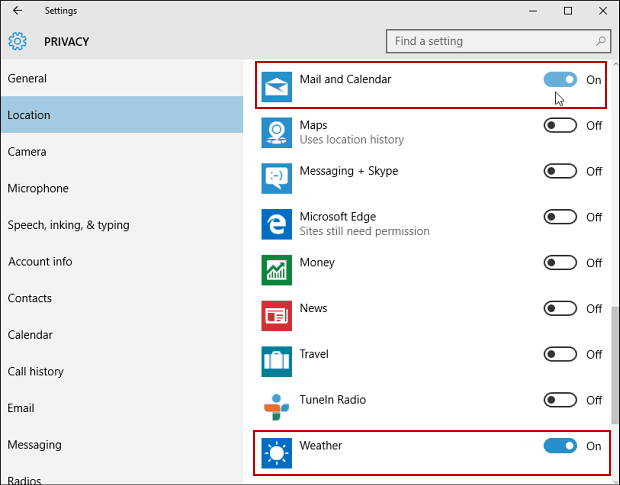Click the TuneIn Radio icon
620x485 pixels.
pyautogui.click(x=276, y=407)
